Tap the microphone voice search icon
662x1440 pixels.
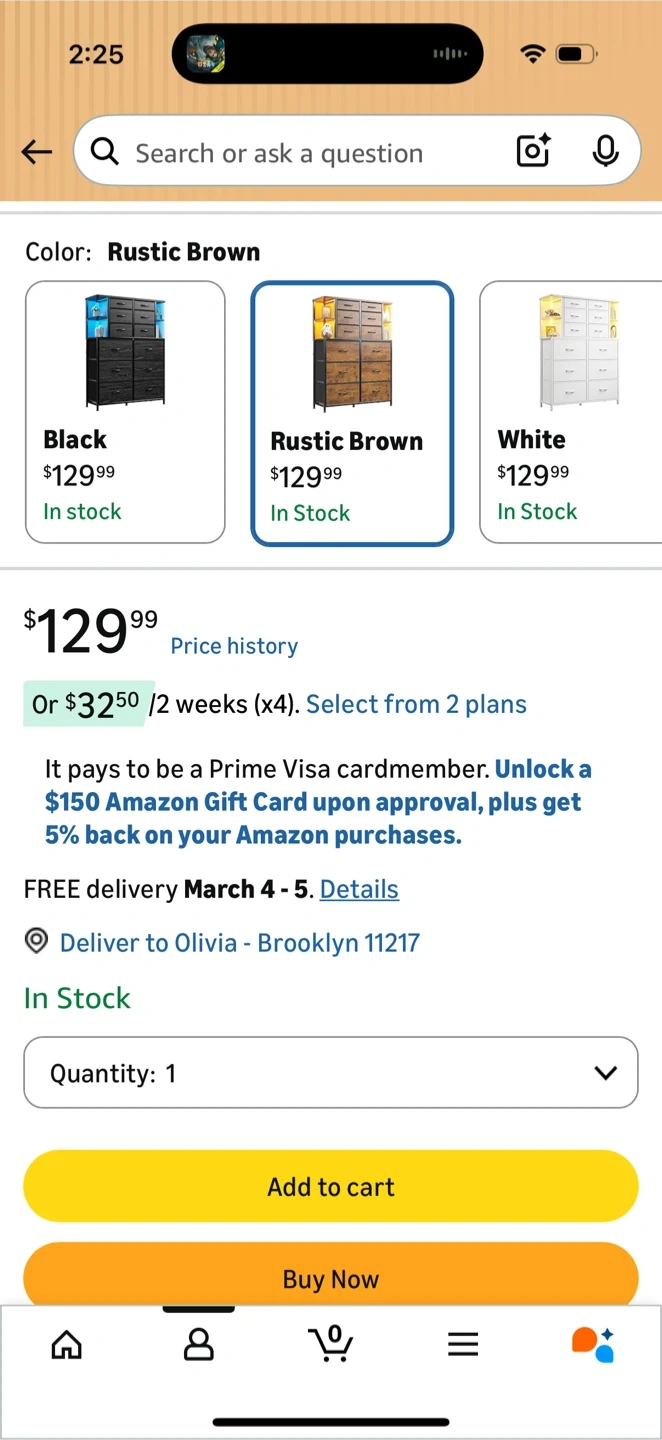604,152
